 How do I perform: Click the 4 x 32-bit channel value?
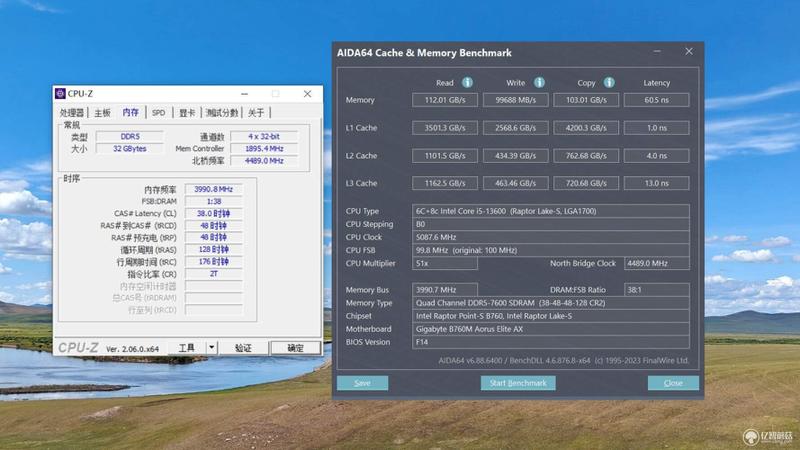click(264, 136)
